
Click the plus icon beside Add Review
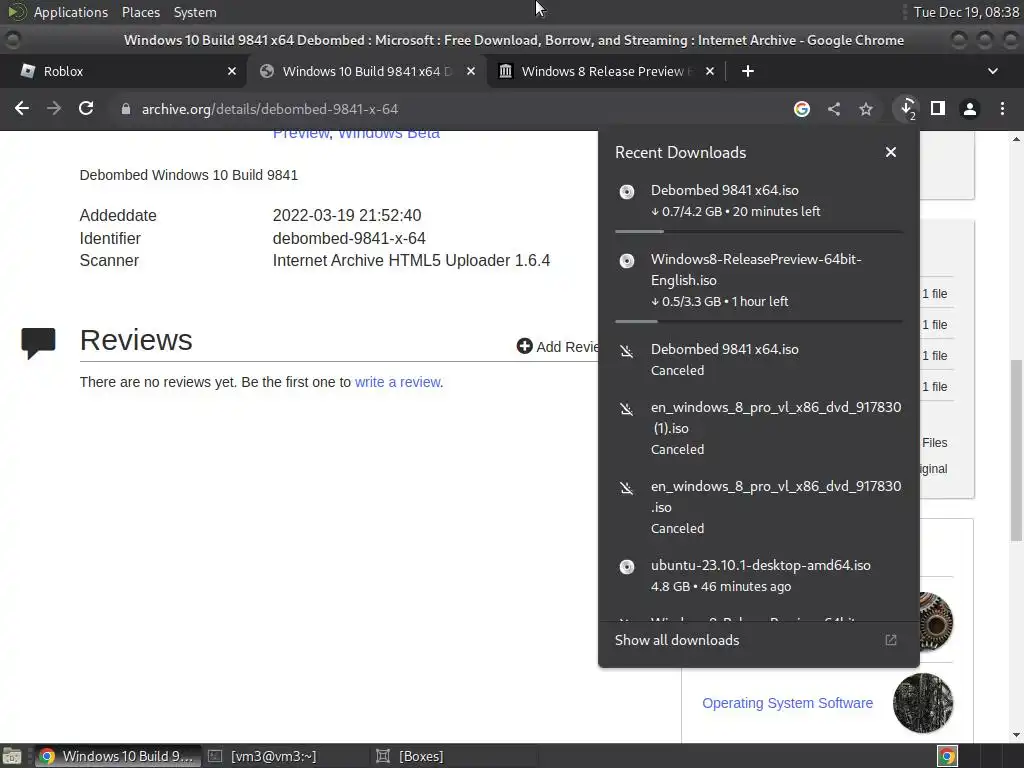click(524, 346)
